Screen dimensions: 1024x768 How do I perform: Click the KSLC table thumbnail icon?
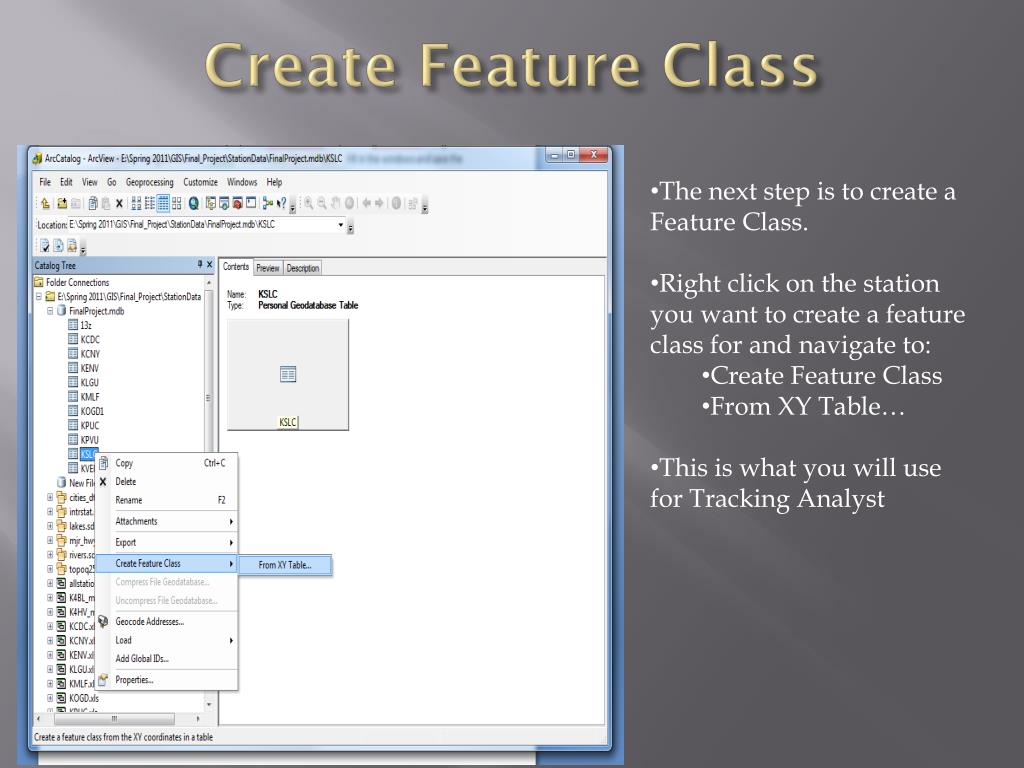pos(288,374)
